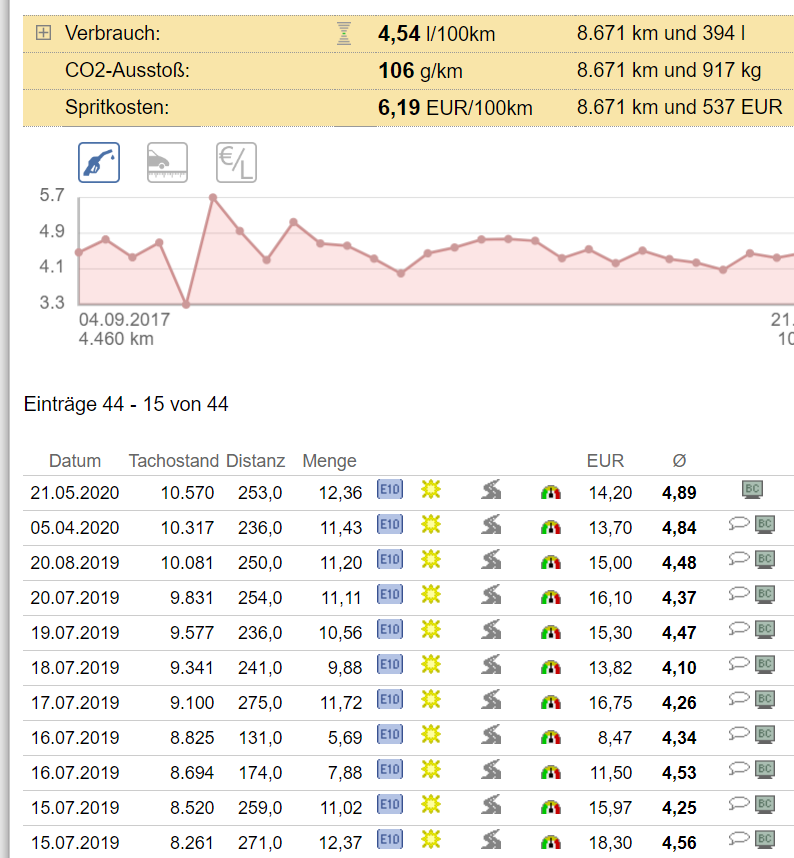Select the fuel pump consumption chart icon
The width and height of the screenshot is (794, 858).
coord(99,162)
